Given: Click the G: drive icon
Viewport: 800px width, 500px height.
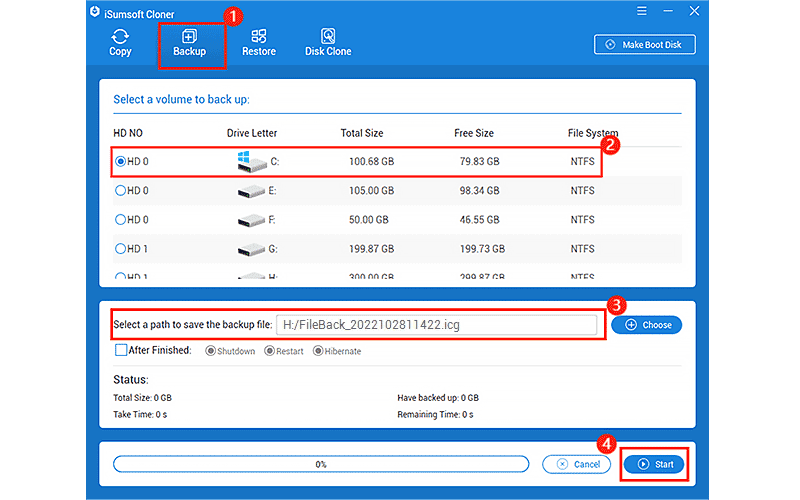Looking at the screenshot, I should (x=252, y=249).
